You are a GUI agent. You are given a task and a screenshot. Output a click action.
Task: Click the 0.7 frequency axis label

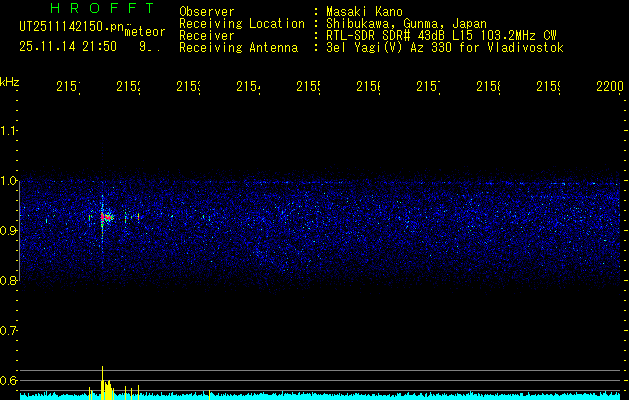[x=8, y=330]
